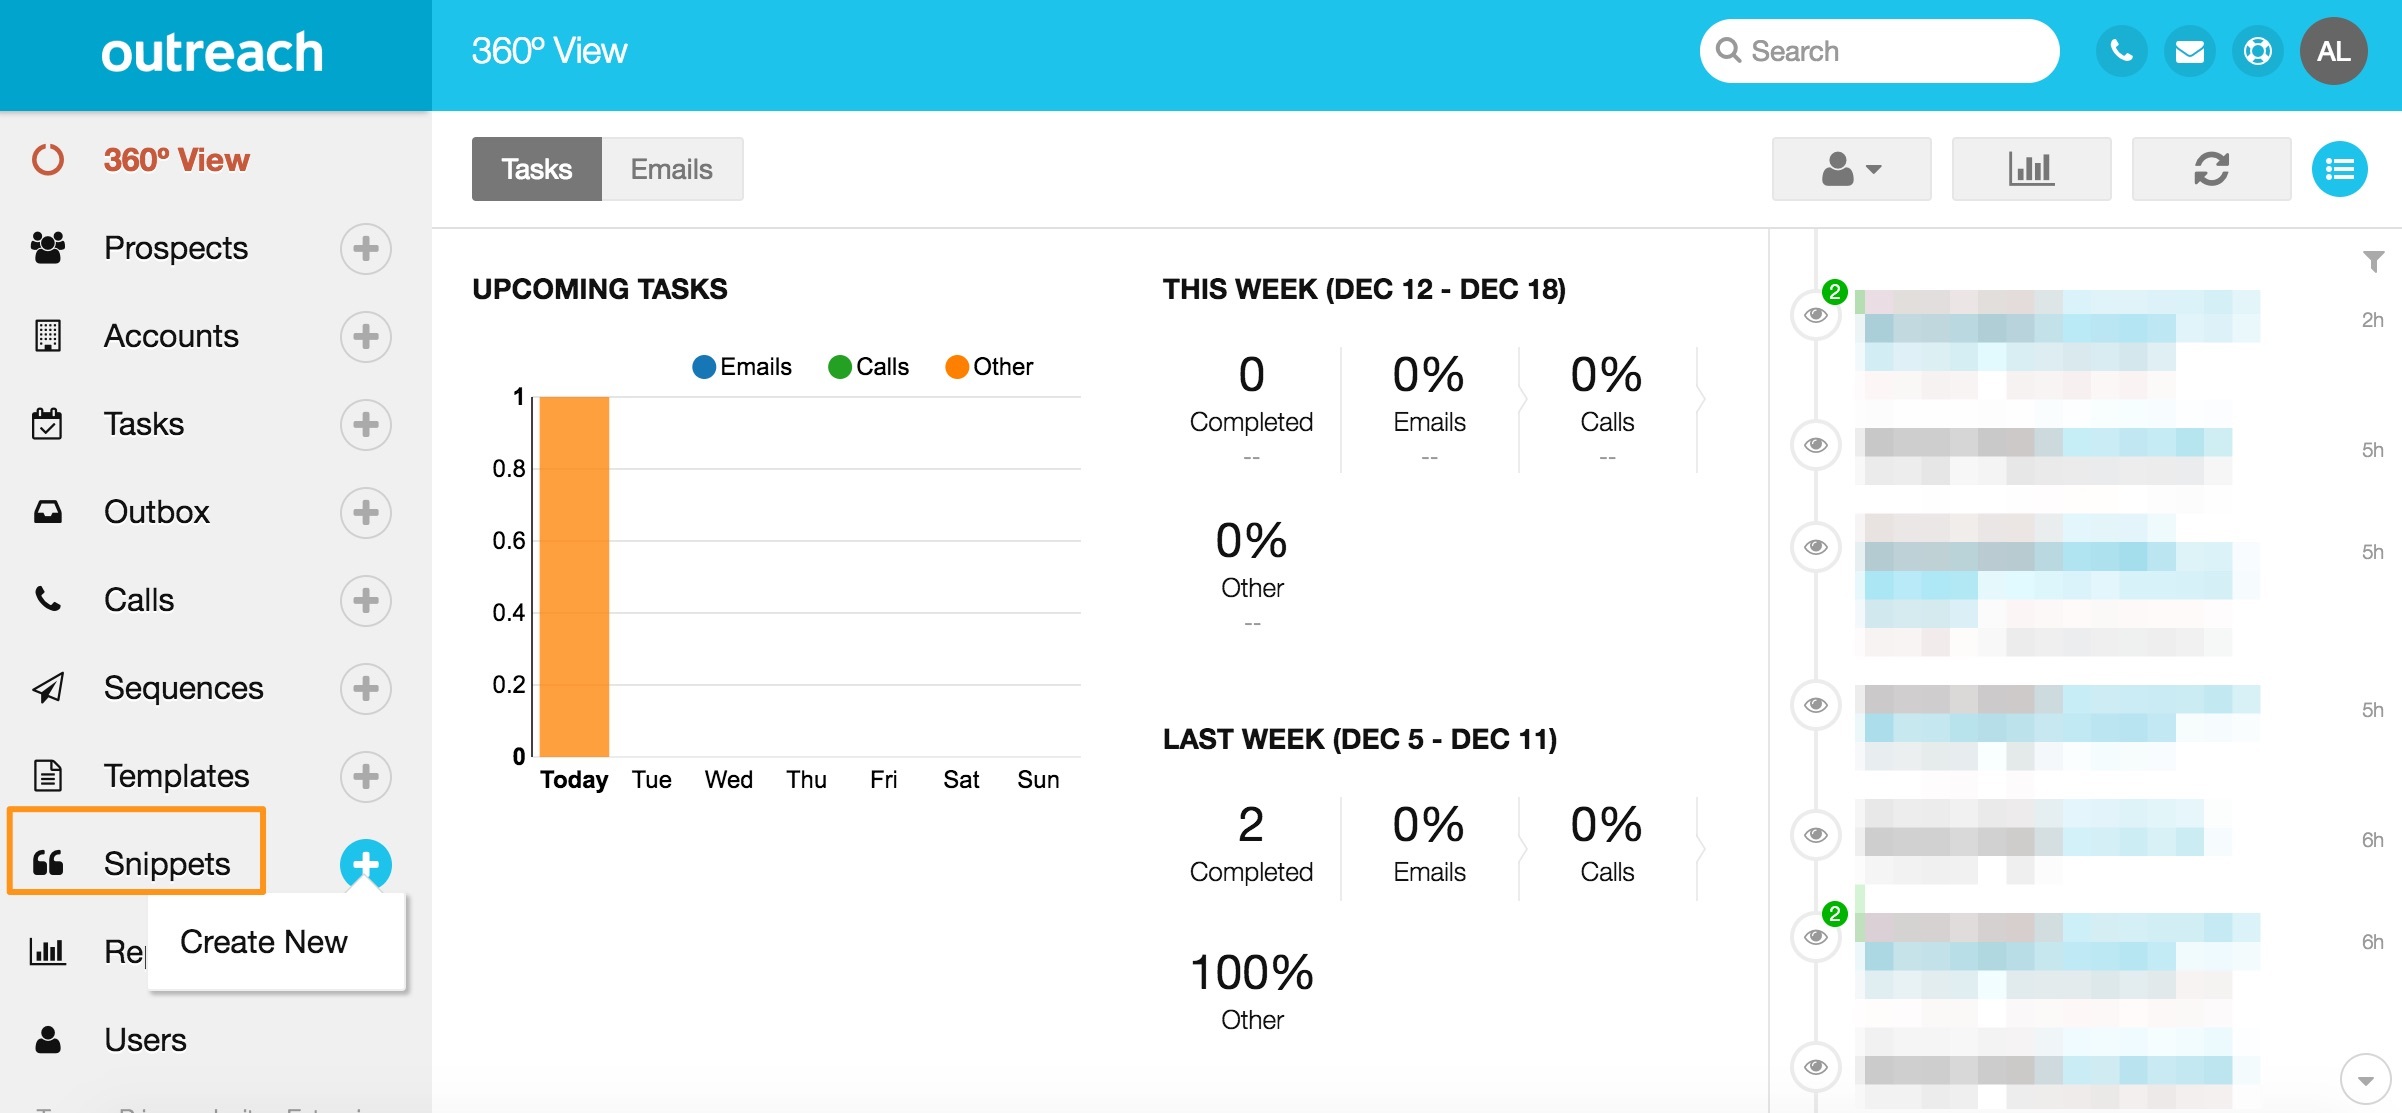This screenshot has width=2402, height=1113.
Task: Click the lifesaver support icon
Action: pos(2257,51)
